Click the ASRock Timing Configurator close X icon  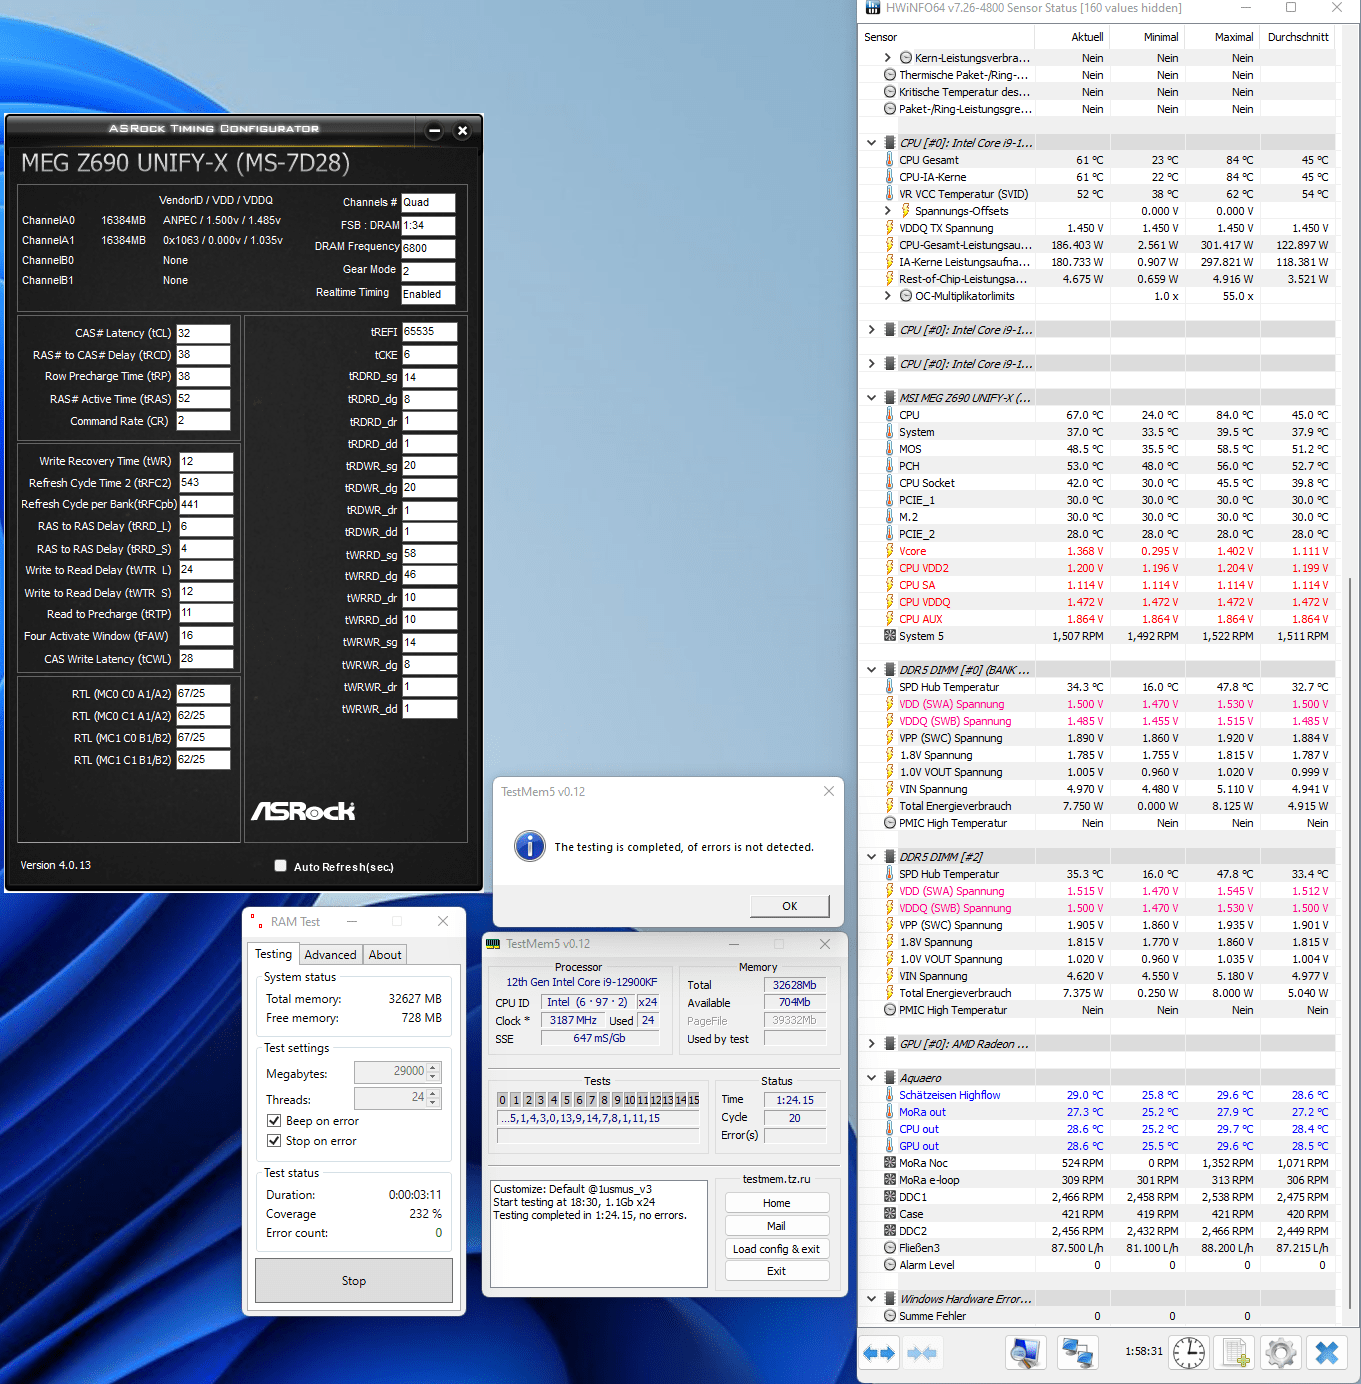point(462,130)
